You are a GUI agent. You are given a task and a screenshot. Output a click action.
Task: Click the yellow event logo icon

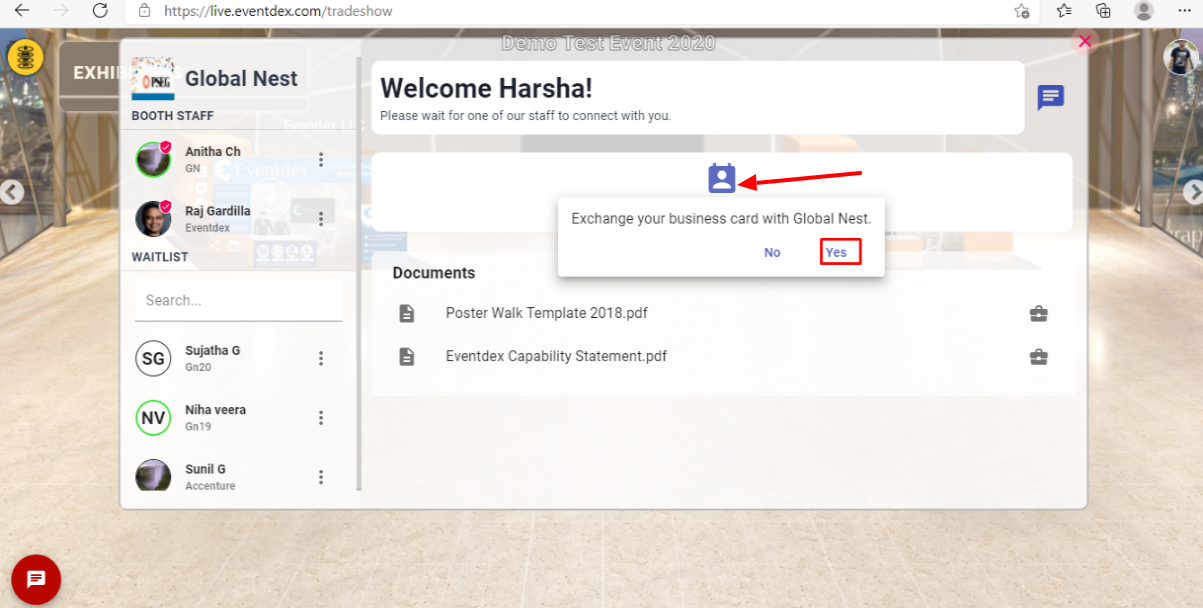(x=26, y=57)
